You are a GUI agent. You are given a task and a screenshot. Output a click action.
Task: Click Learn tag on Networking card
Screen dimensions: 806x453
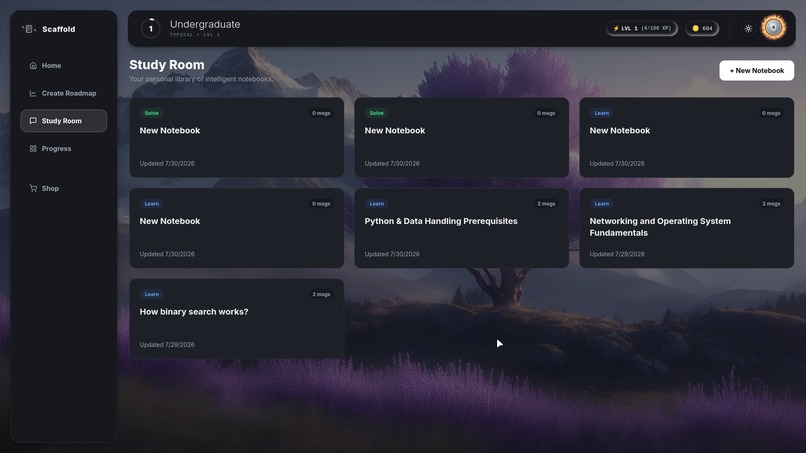click(x=601, y=204)
